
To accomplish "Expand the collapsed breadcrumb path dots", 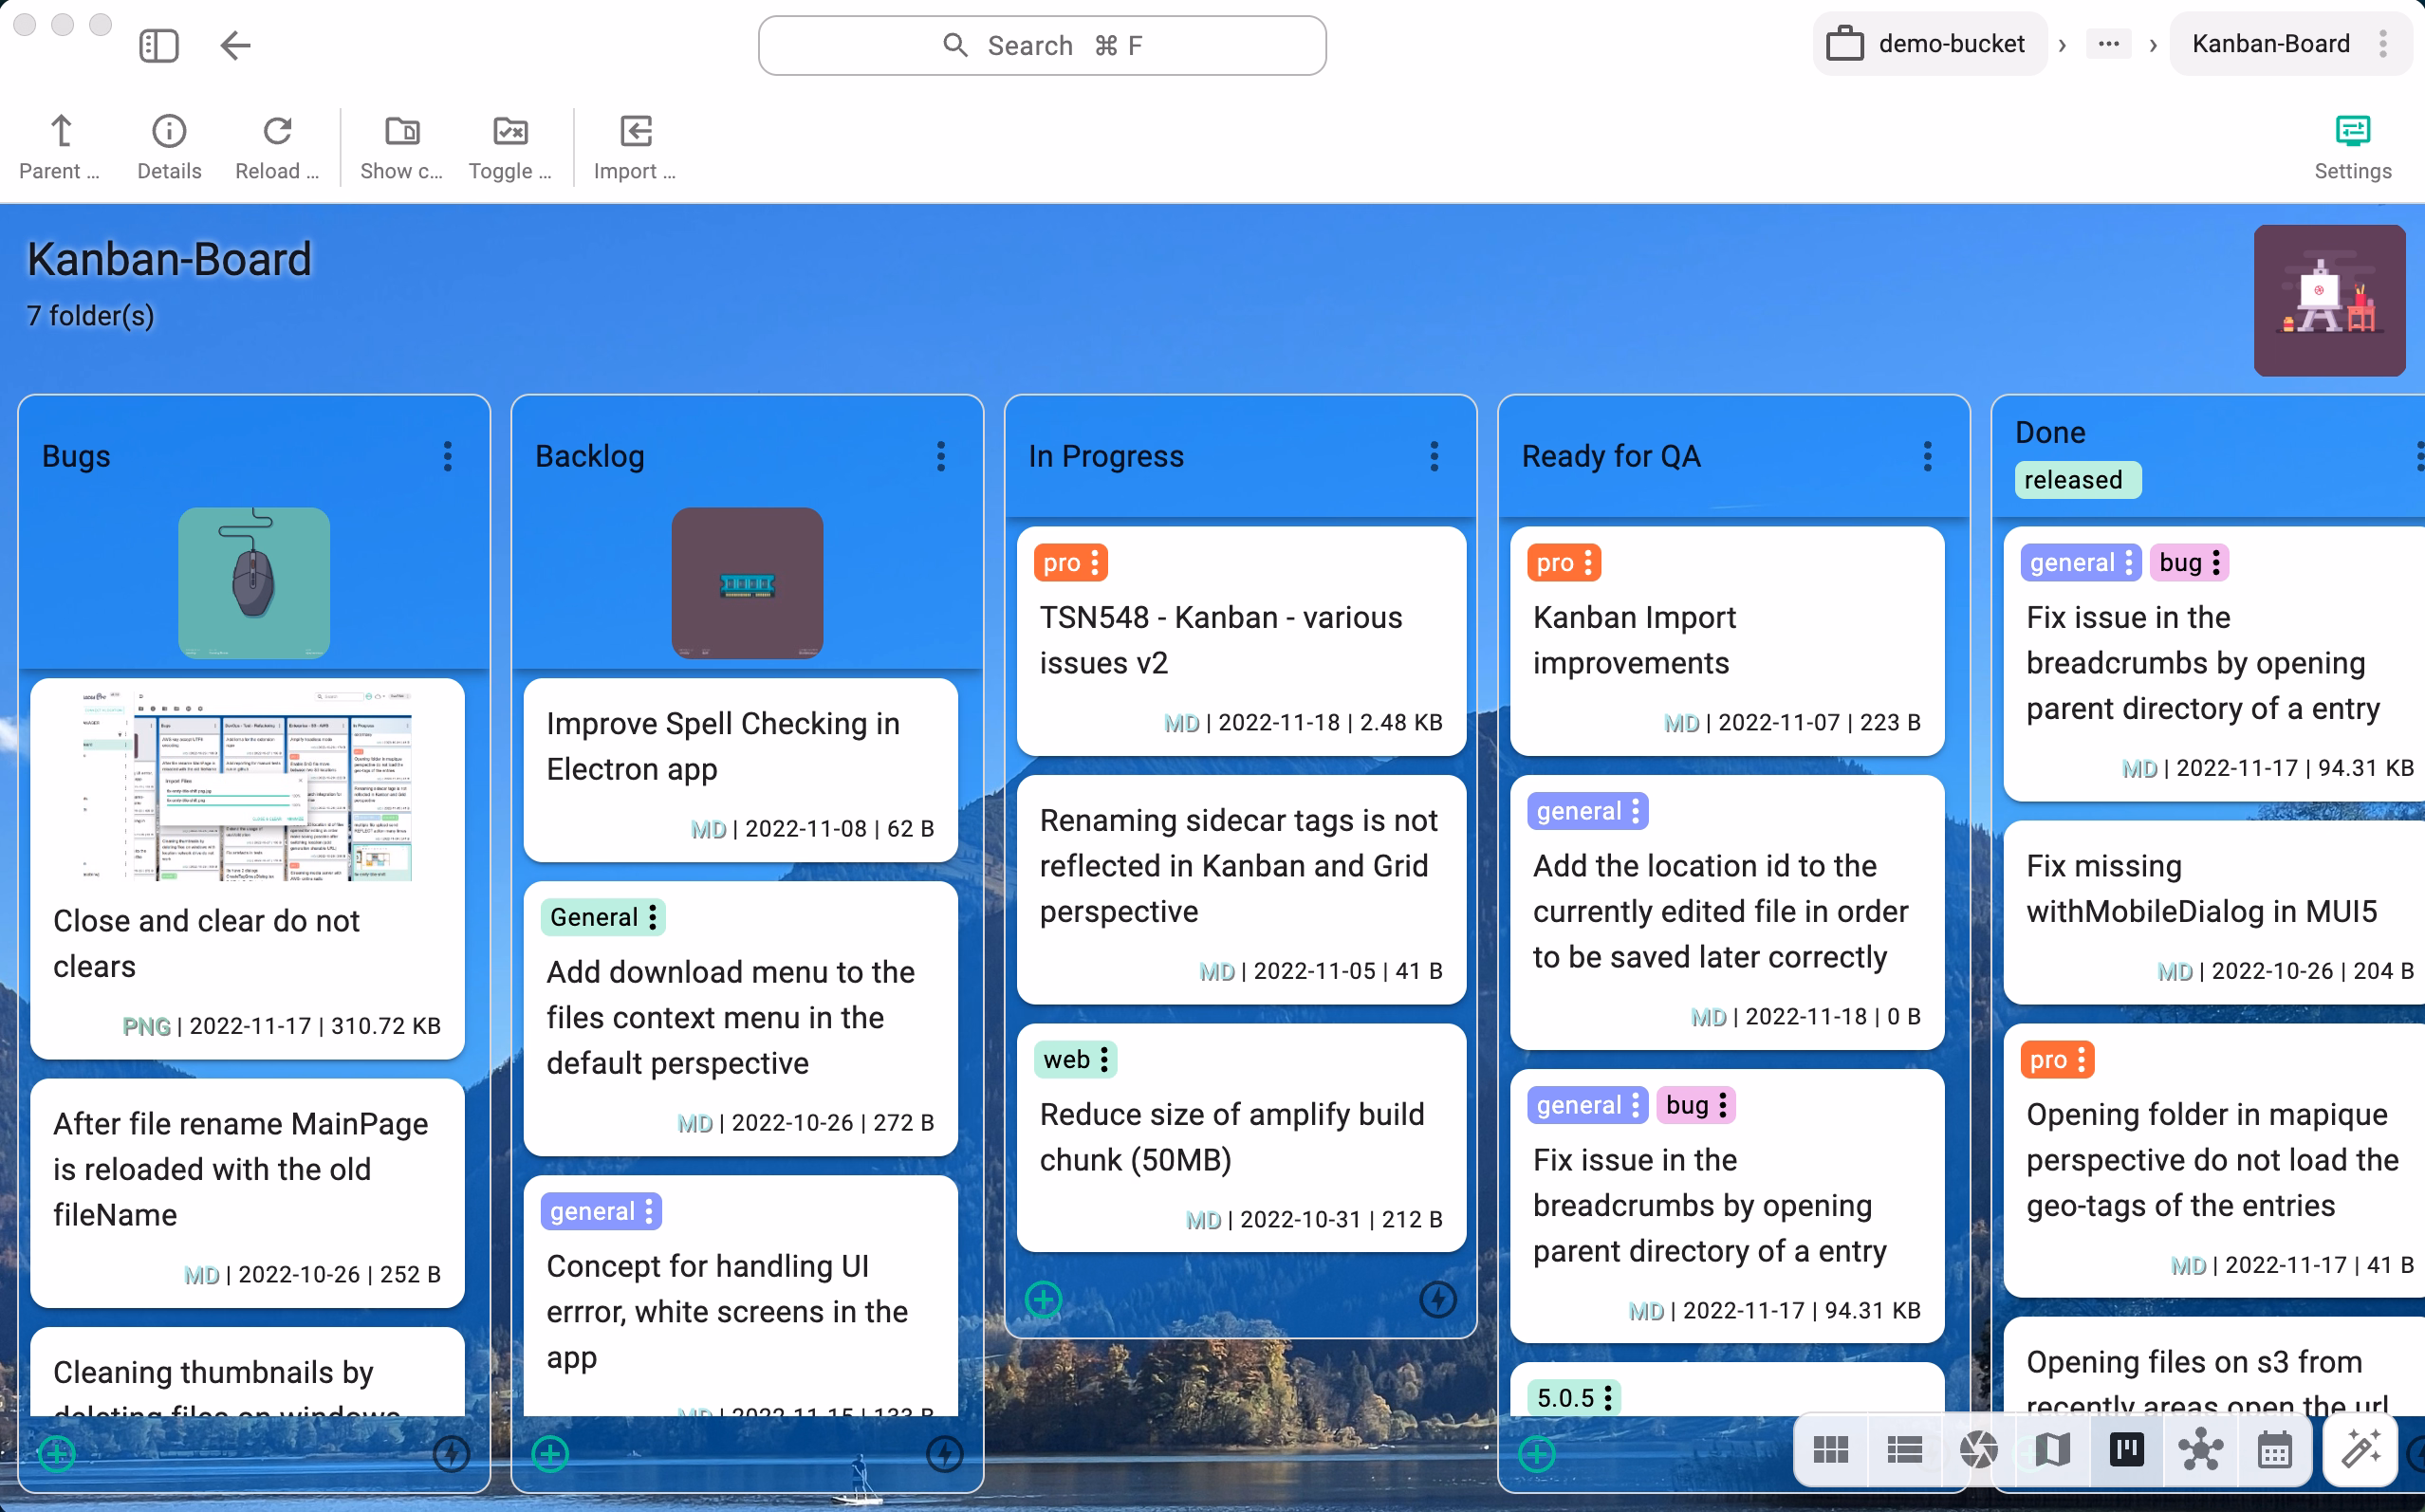I will pyautogui.click(x=2110, y=43).
